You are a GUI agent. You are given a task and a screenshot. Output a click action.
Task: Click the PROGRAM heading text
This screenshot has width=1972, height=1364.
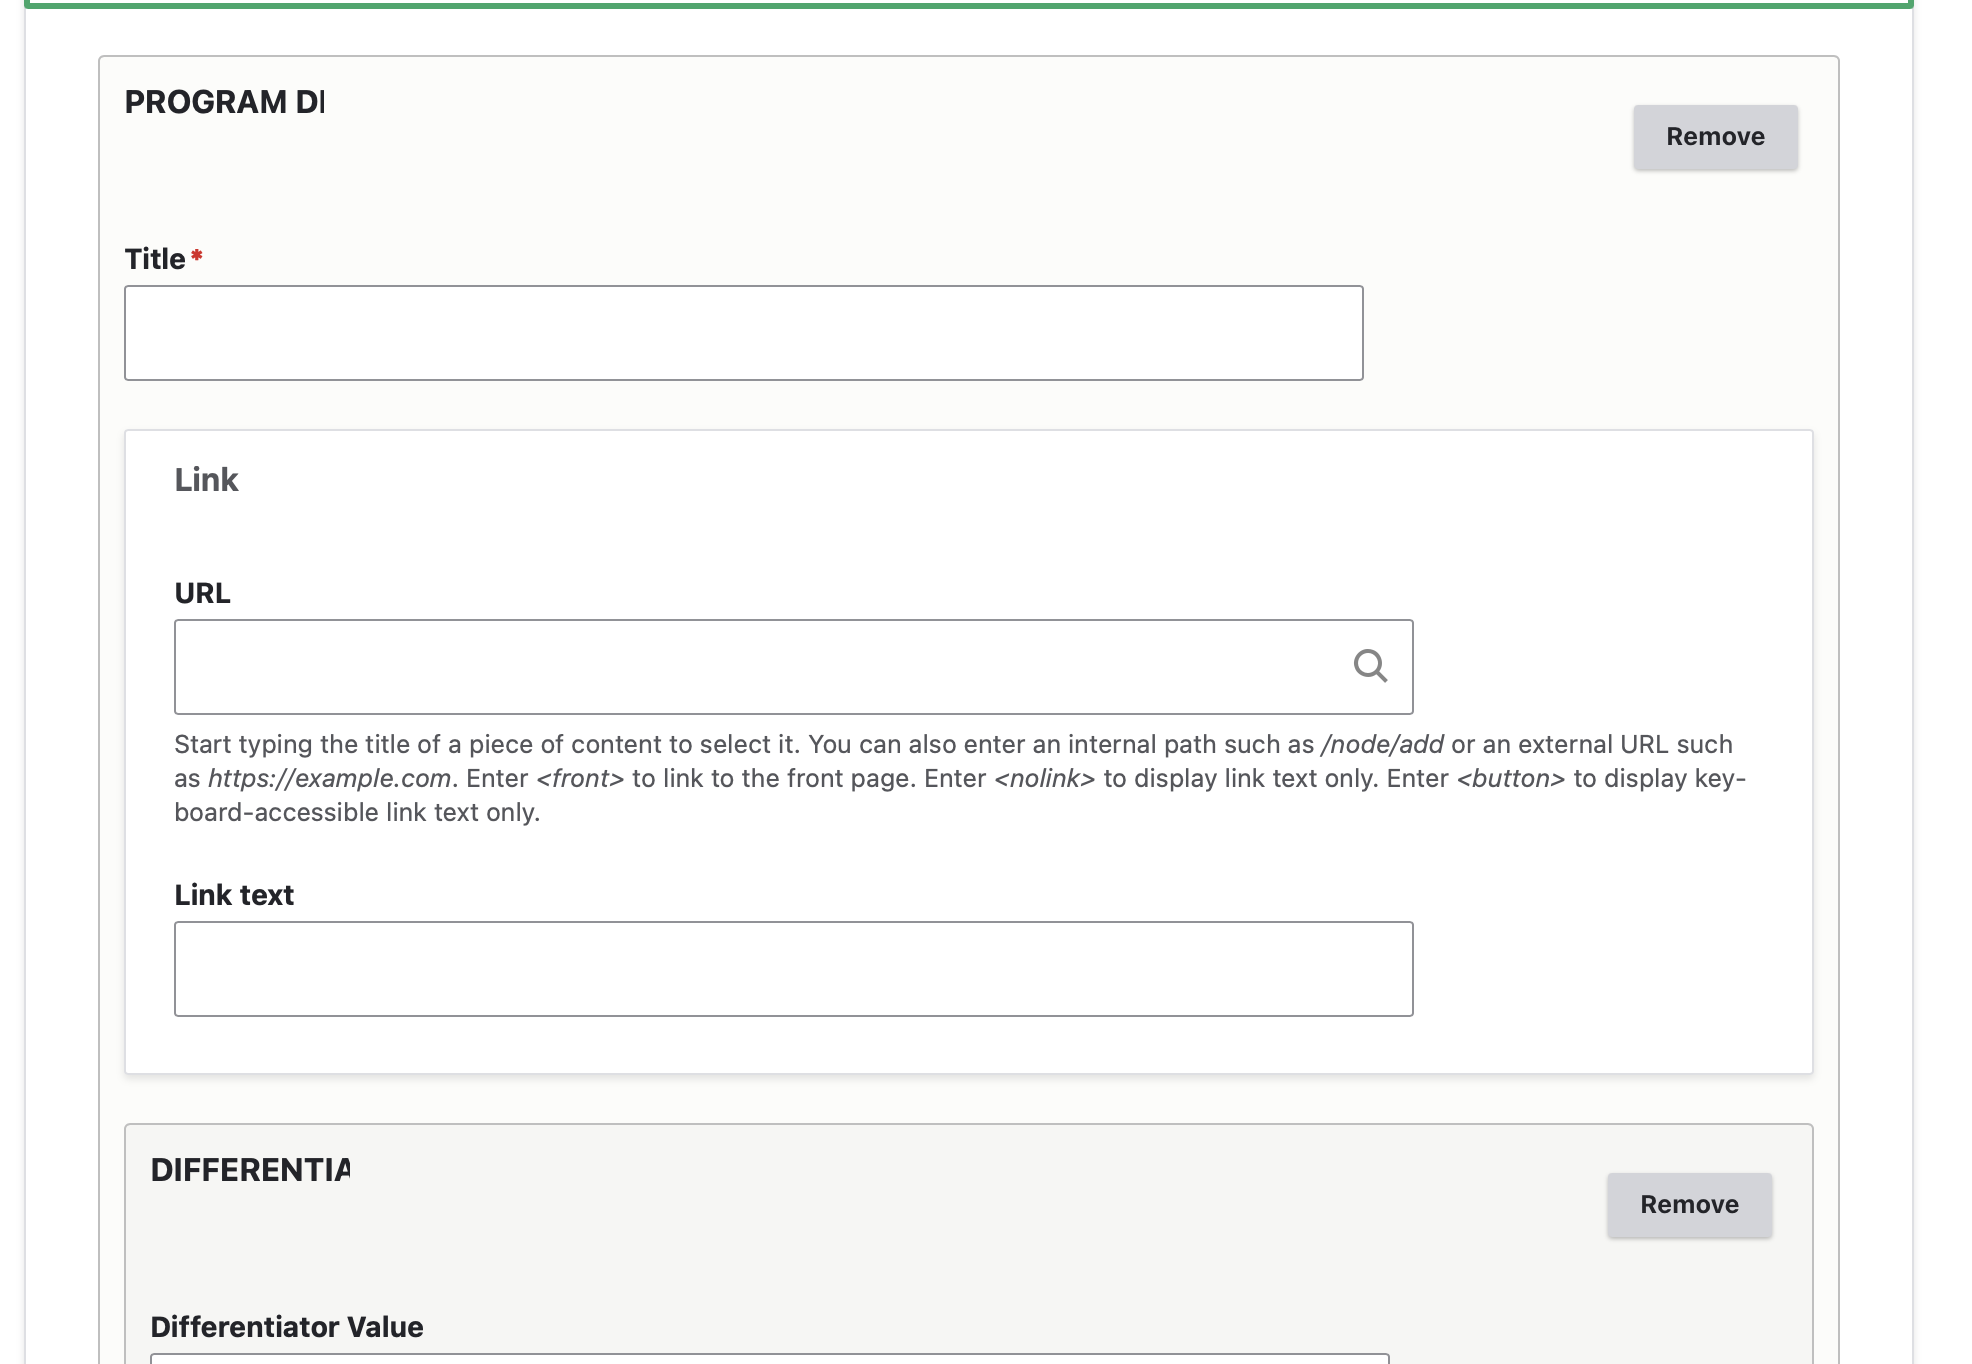[224, 102]
